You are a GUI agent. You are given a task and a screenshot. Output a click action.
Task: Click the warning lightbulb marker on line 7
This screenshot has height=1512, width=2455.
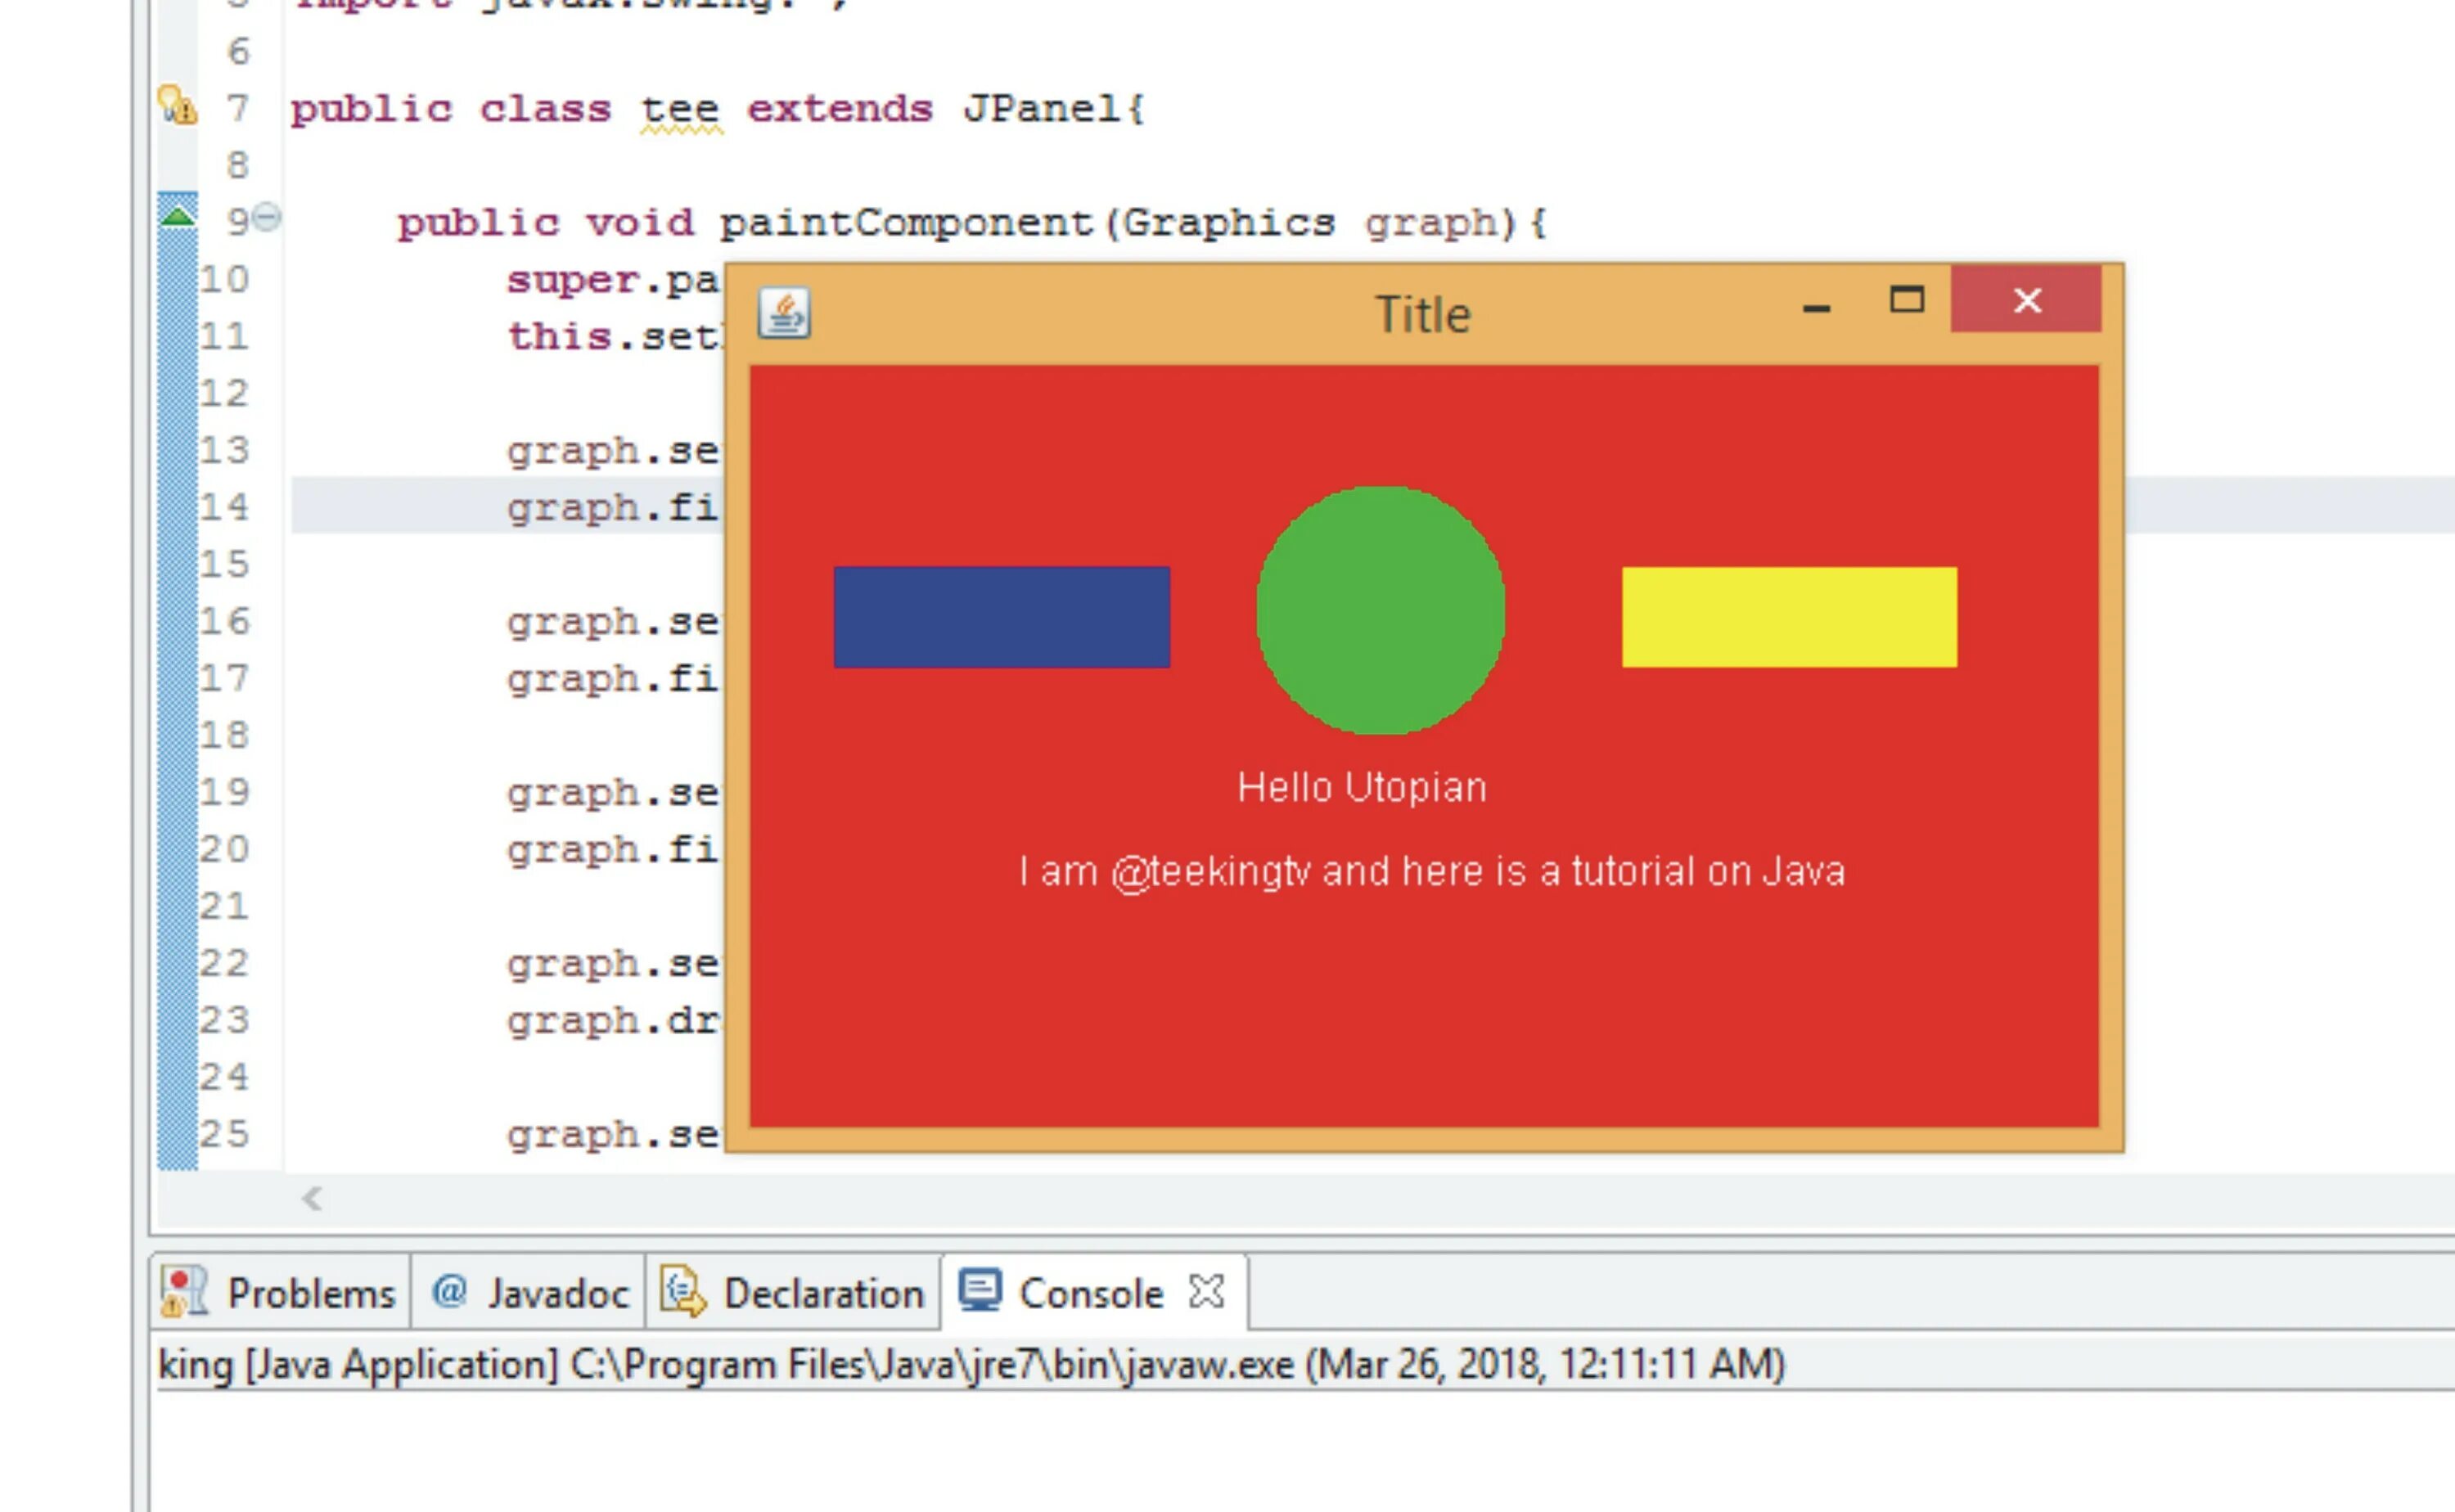(x=177, y=105)
